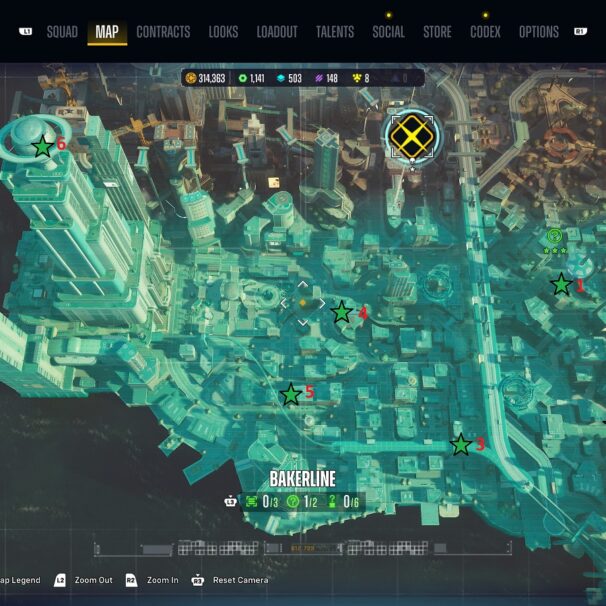606x606 pixels.
Task: Open the SQUAD tab
Action: (x=62, y=32)
